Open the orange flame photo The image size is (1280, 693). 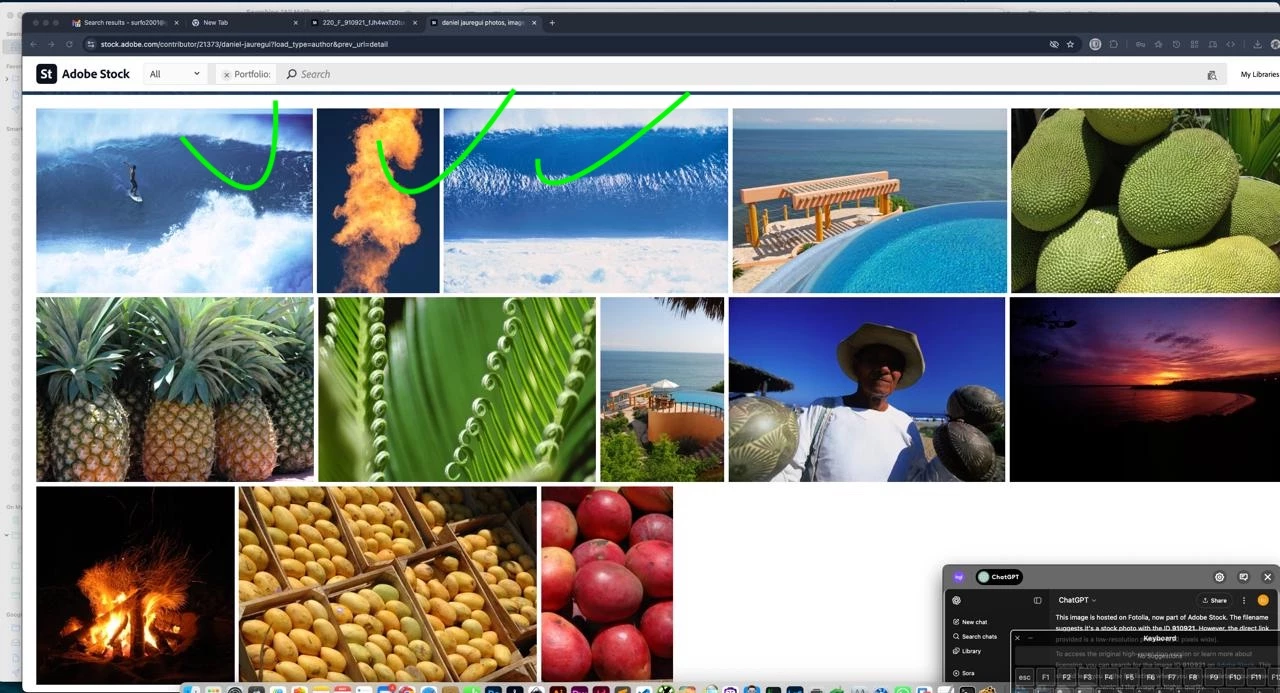(x=378, y=200)
